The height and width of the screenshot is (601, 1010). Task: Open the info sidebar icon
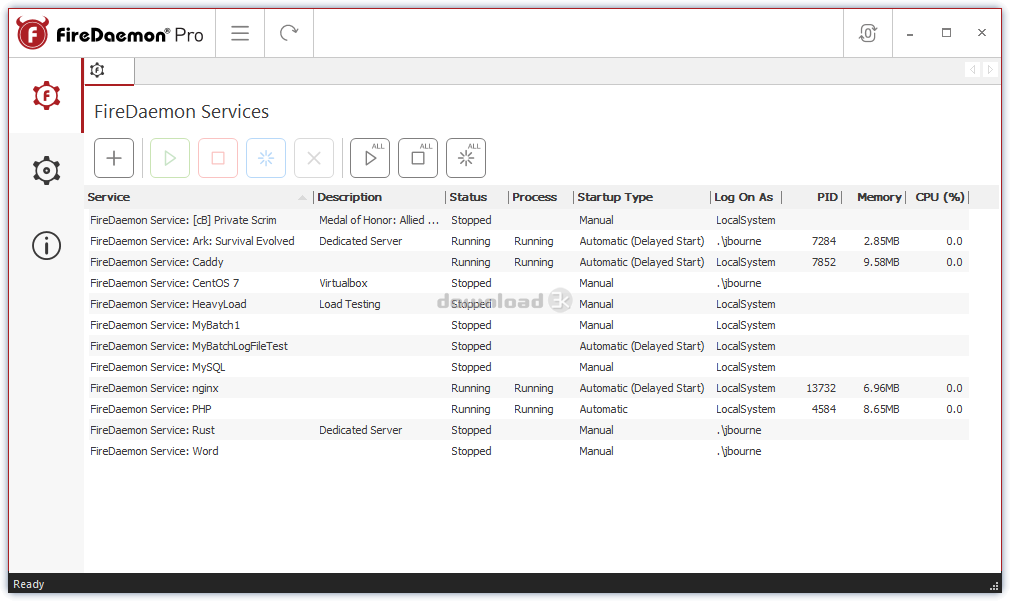(x=46, y=245)
